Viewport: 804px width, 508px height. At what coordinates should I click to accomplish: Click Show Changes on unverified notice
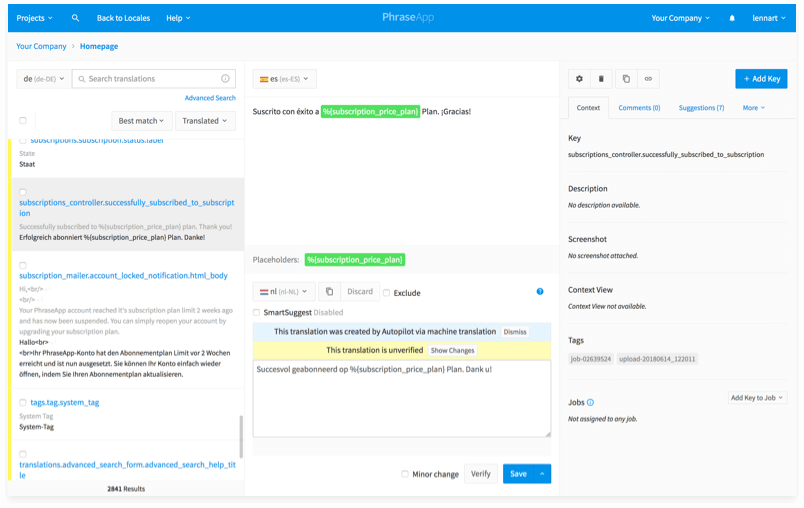tap(452, 351)
